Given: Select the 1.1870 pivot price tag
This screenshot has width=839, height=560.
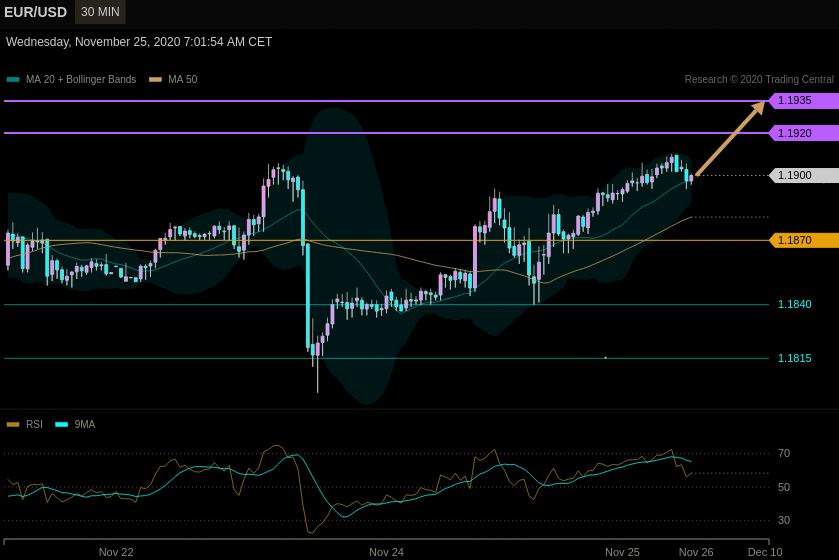Looking at the screenshot, I should pos(804,240).
